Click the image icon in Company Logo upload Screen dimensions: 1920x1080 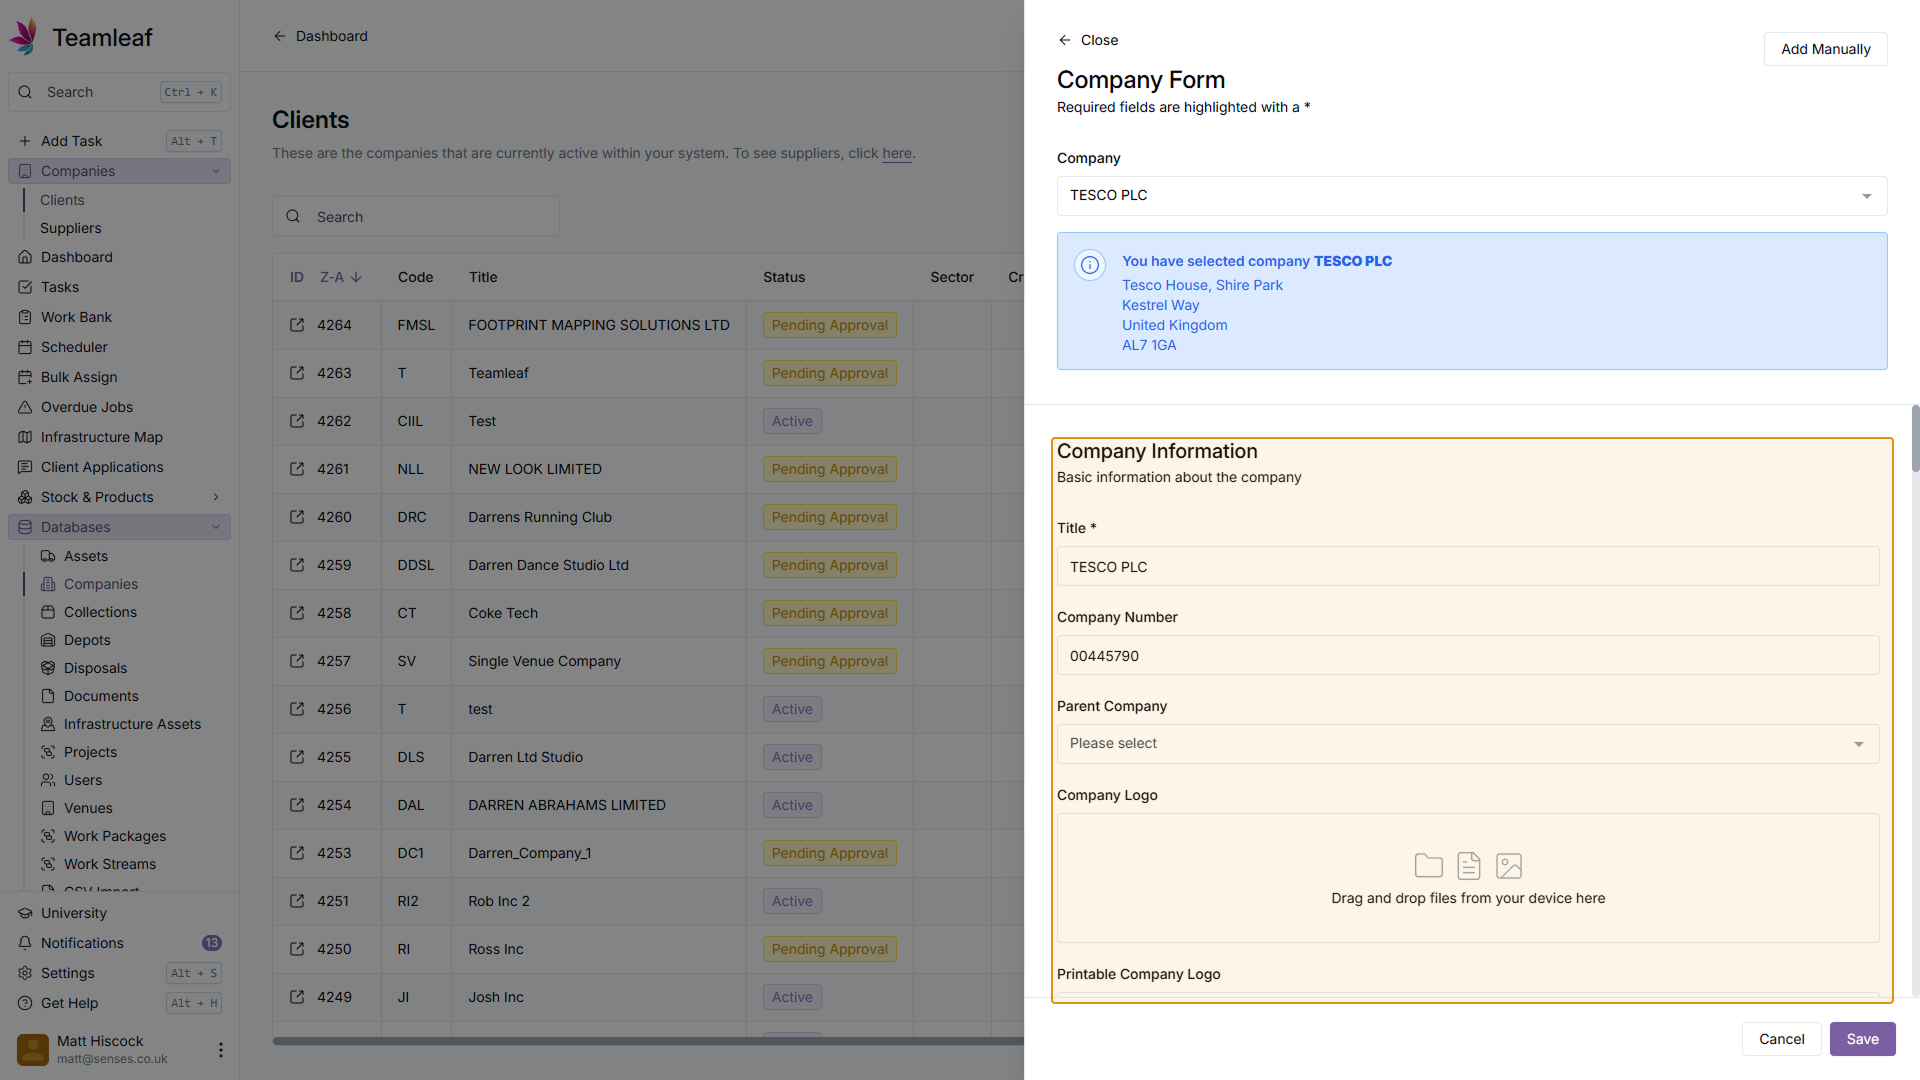tap(1508, 865)
